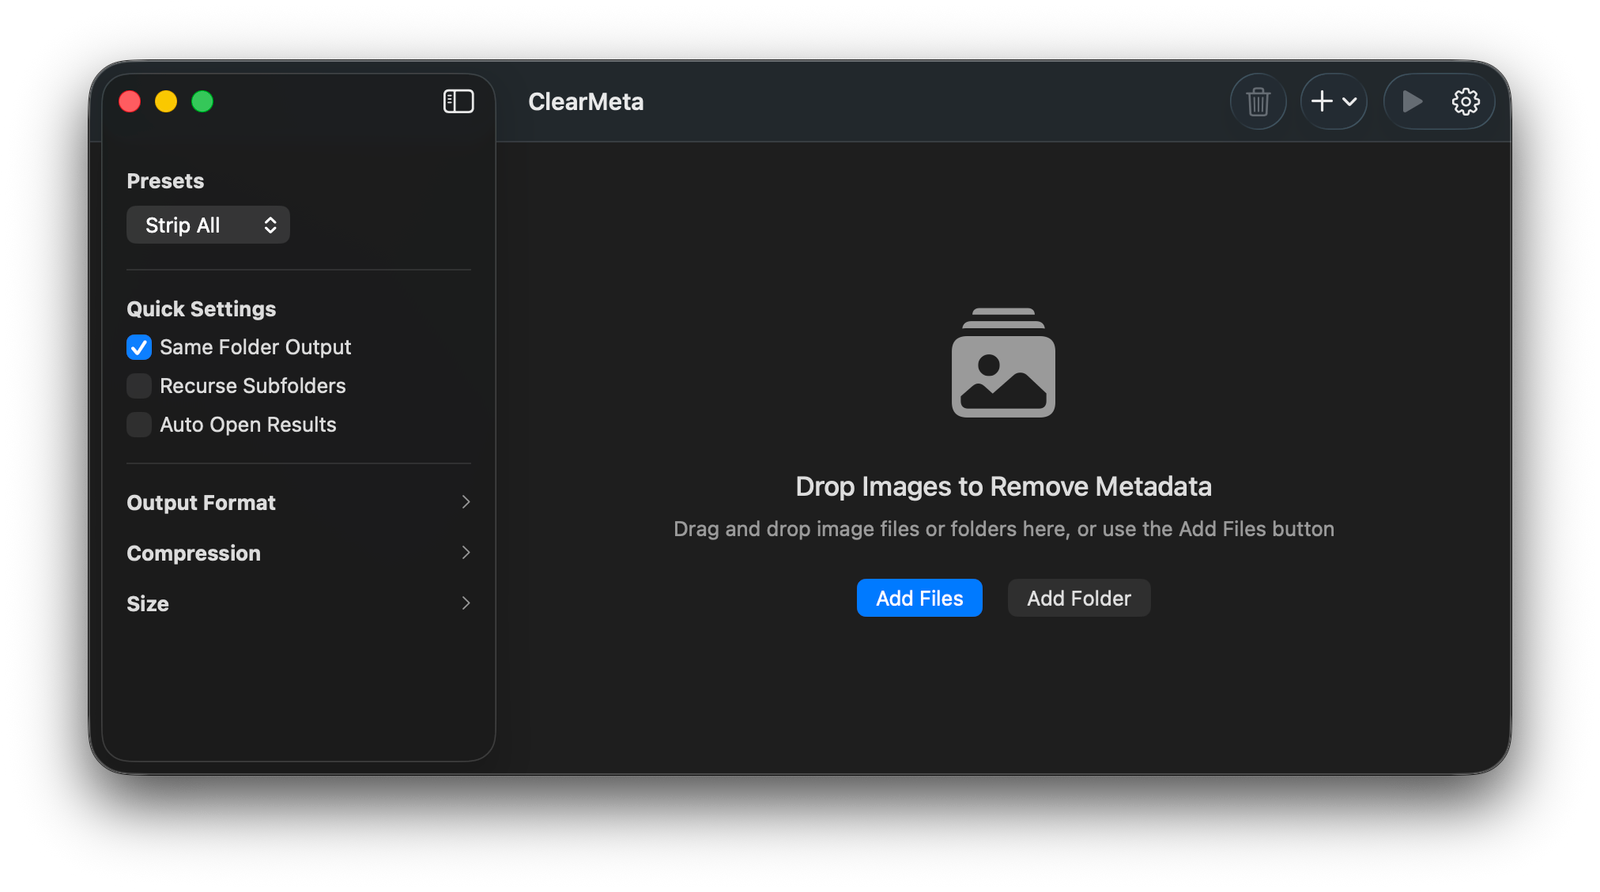Click the Add Files button
This screenshot has width=1600, height=892.
tap(919, 598)
